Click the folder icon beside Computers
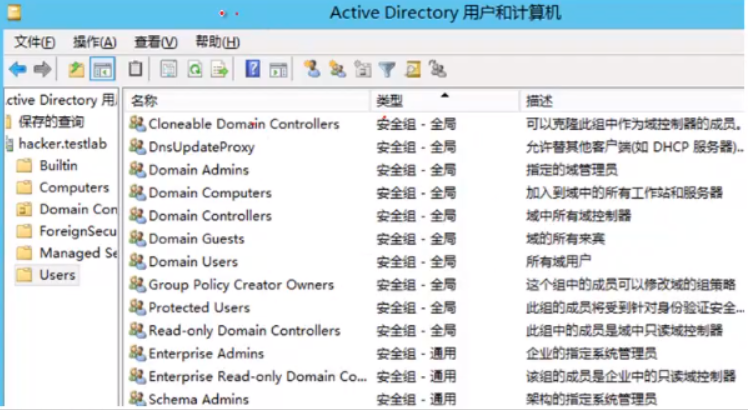This screenshot has height=411, width=748. tap(24, 187)
